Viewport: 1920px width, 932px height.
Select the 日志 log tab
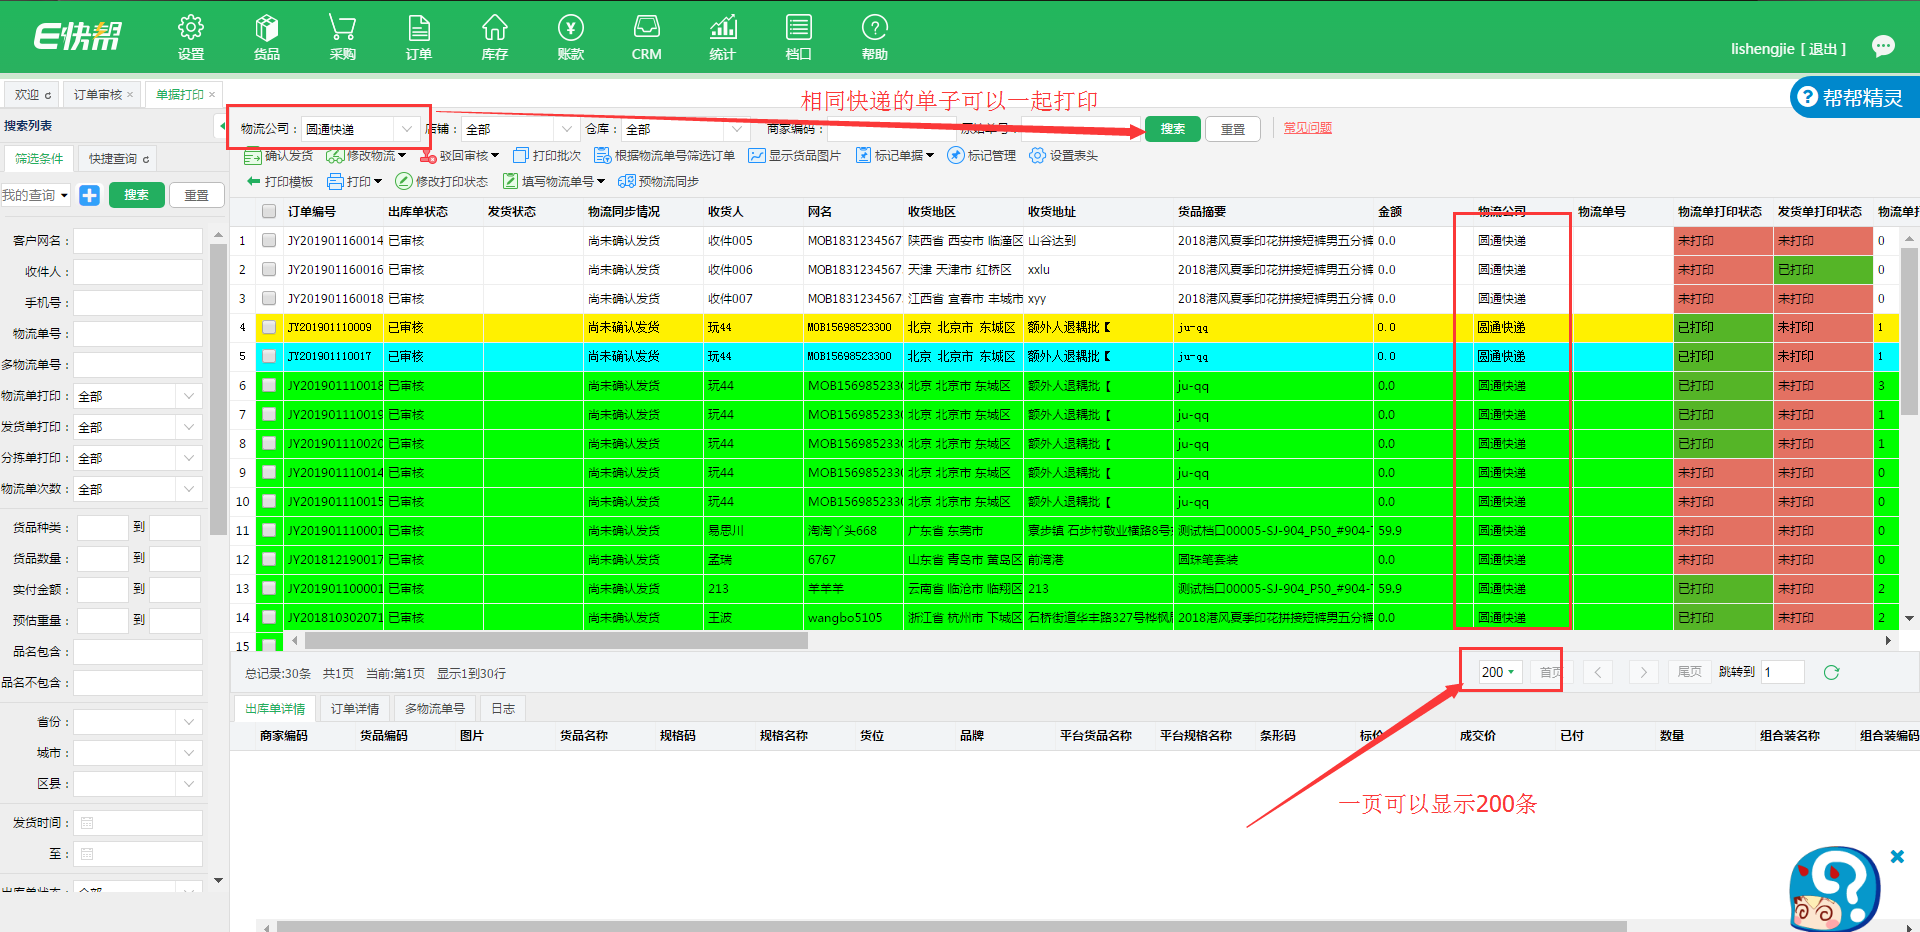tap(503, 708)
